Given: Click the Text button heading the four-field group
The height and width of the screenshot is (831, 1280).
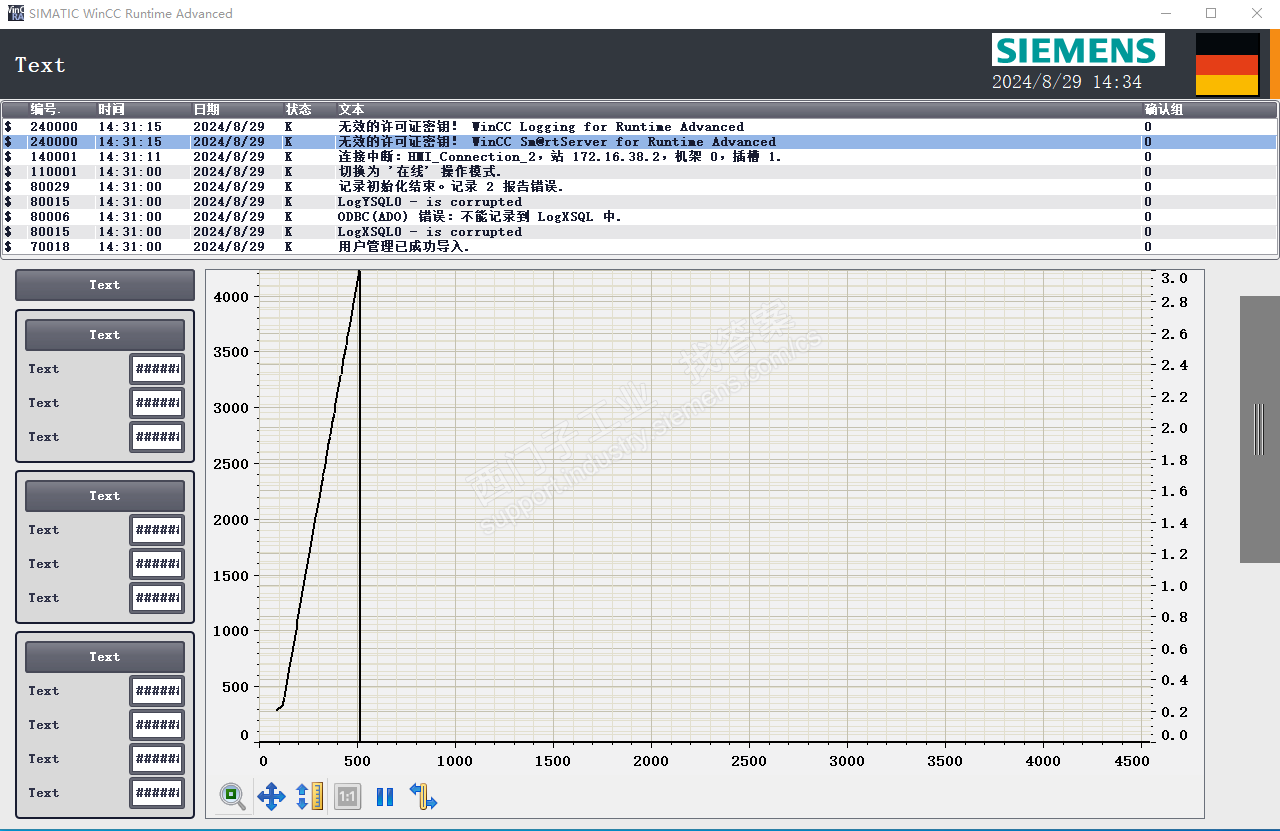Looking at the screenshot, I should point(105,657).
